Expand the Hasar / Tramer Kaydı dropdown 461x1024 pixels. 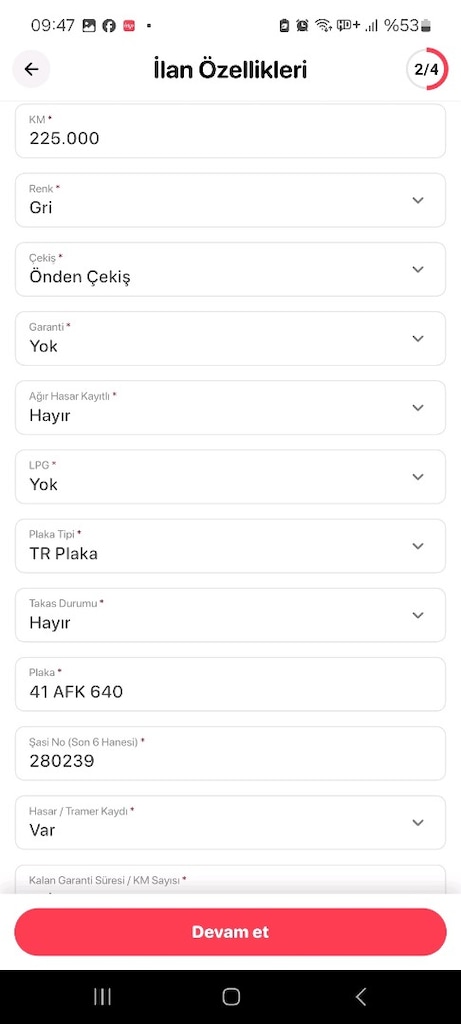pos(230,823)
